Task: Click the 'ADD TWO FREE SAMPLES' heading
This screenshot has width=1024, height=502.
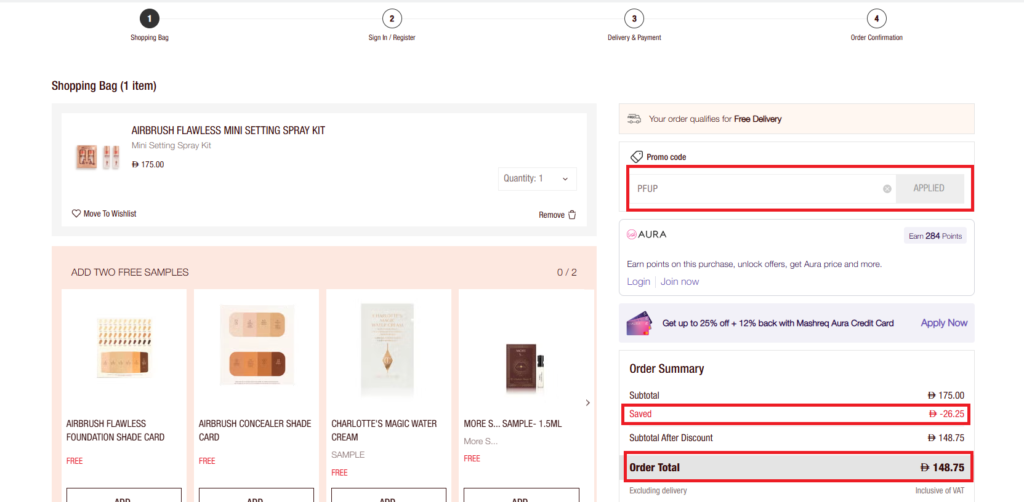Action: 129,272
